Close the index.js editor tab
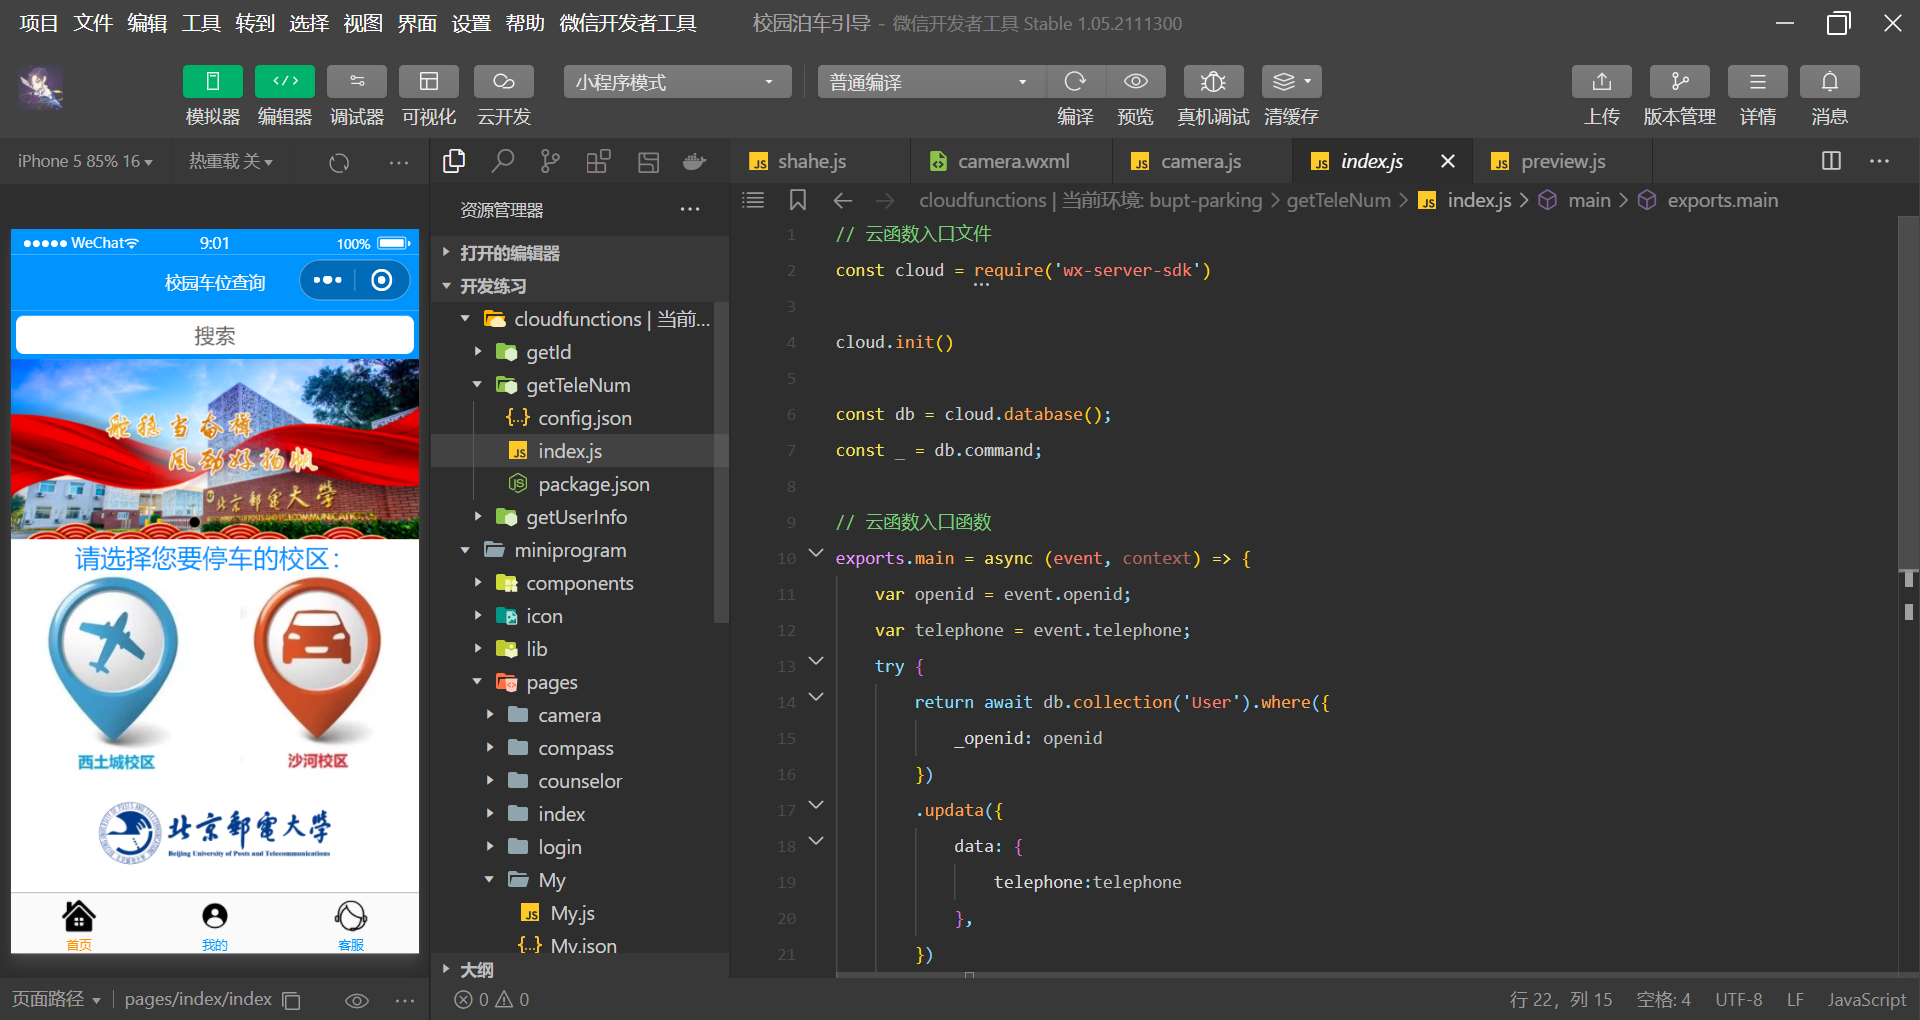Viewport: 1920px width, 1020px height. pyautogui.click(x=1447, y=161)
